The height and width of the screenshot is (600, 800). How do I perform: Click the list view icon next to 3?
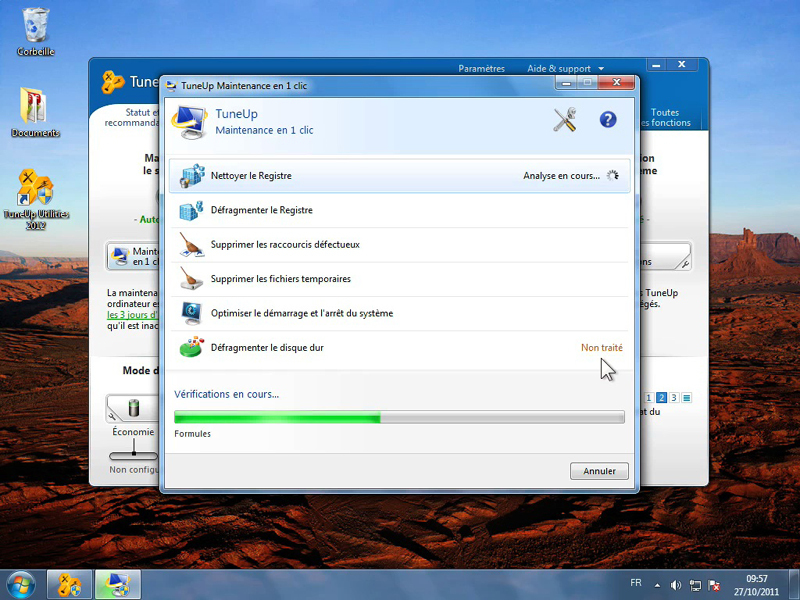687,397
